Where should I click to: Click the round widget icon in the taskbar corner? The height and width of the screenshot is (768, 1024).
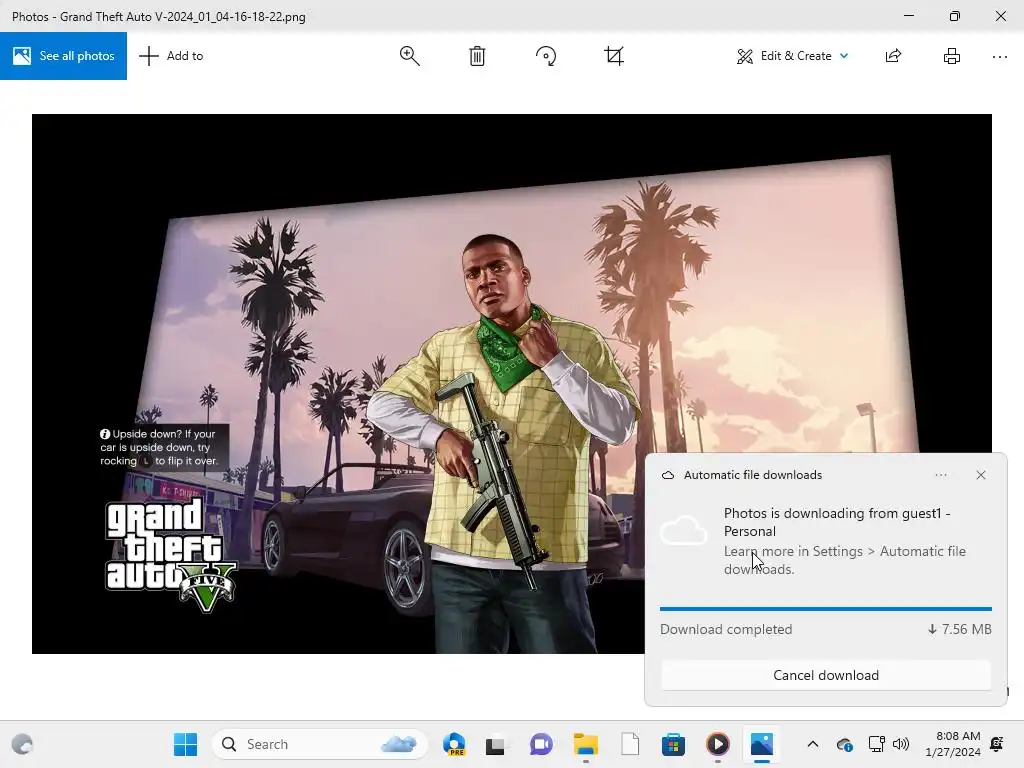[22, 744]
